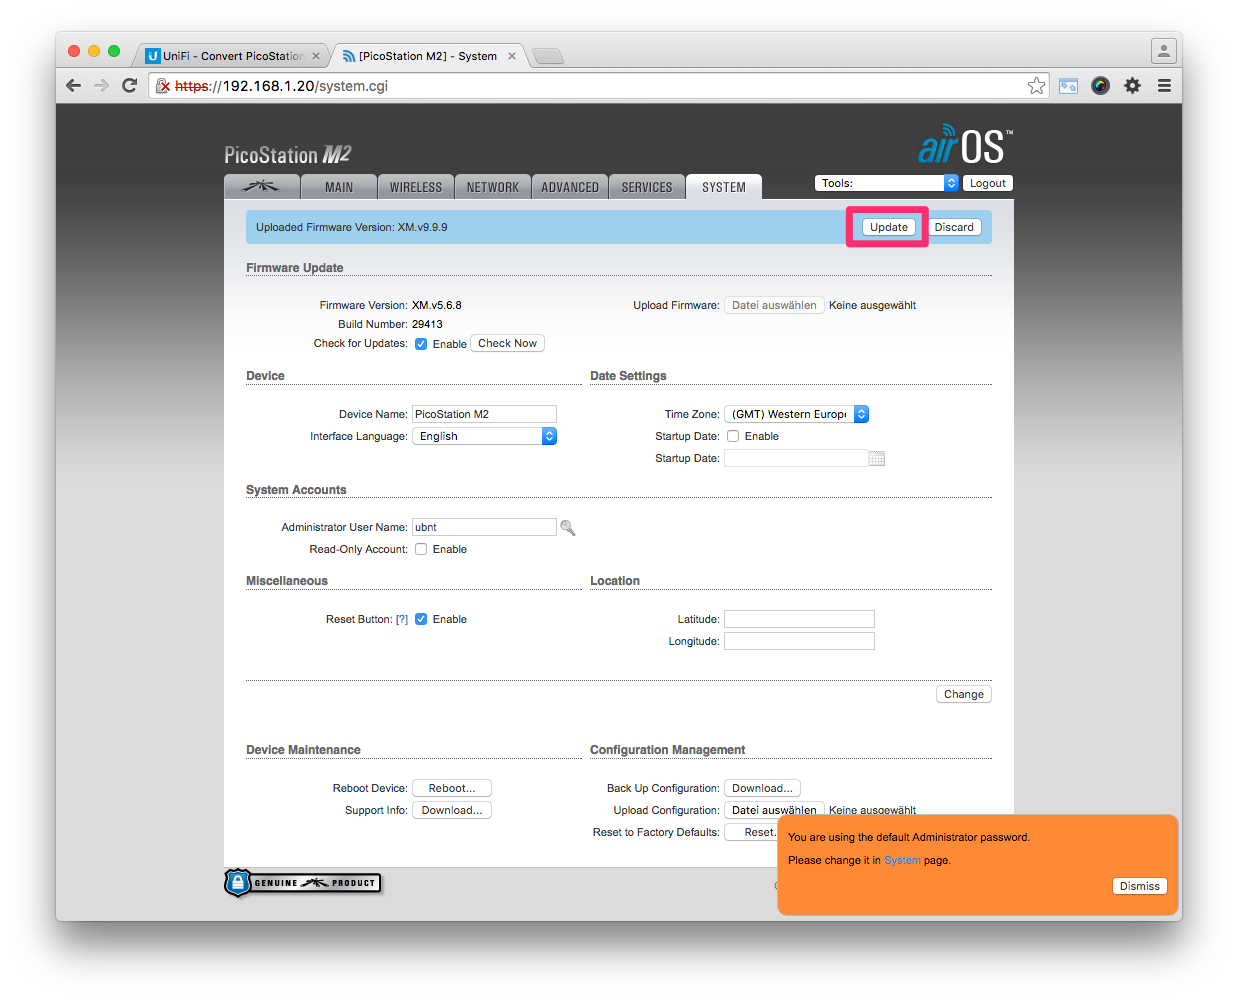Click the Longitude input field
1238x1001 pixels.
click(x=799, y=641)
